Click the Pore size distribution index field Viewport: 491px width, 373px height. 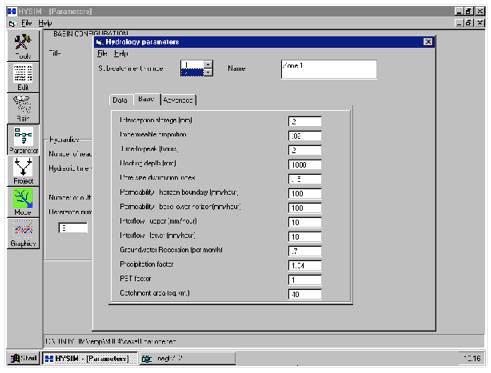coord(305,179)
